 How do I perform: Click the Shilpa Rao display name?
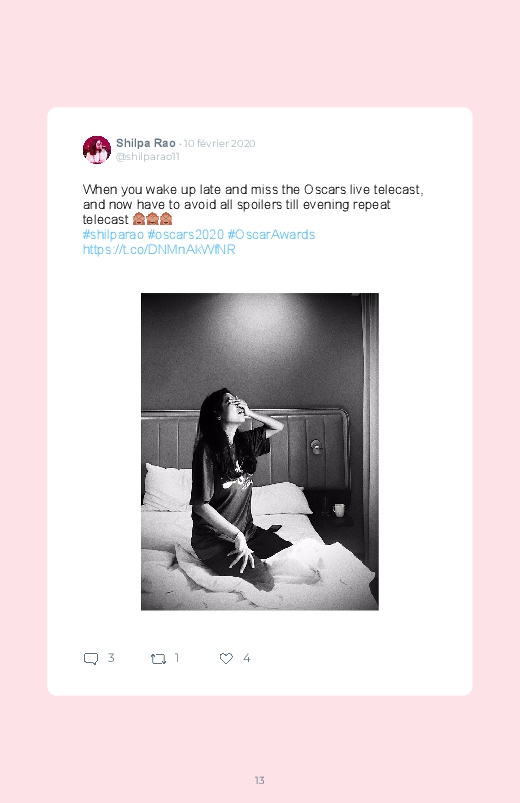point(146,143)
